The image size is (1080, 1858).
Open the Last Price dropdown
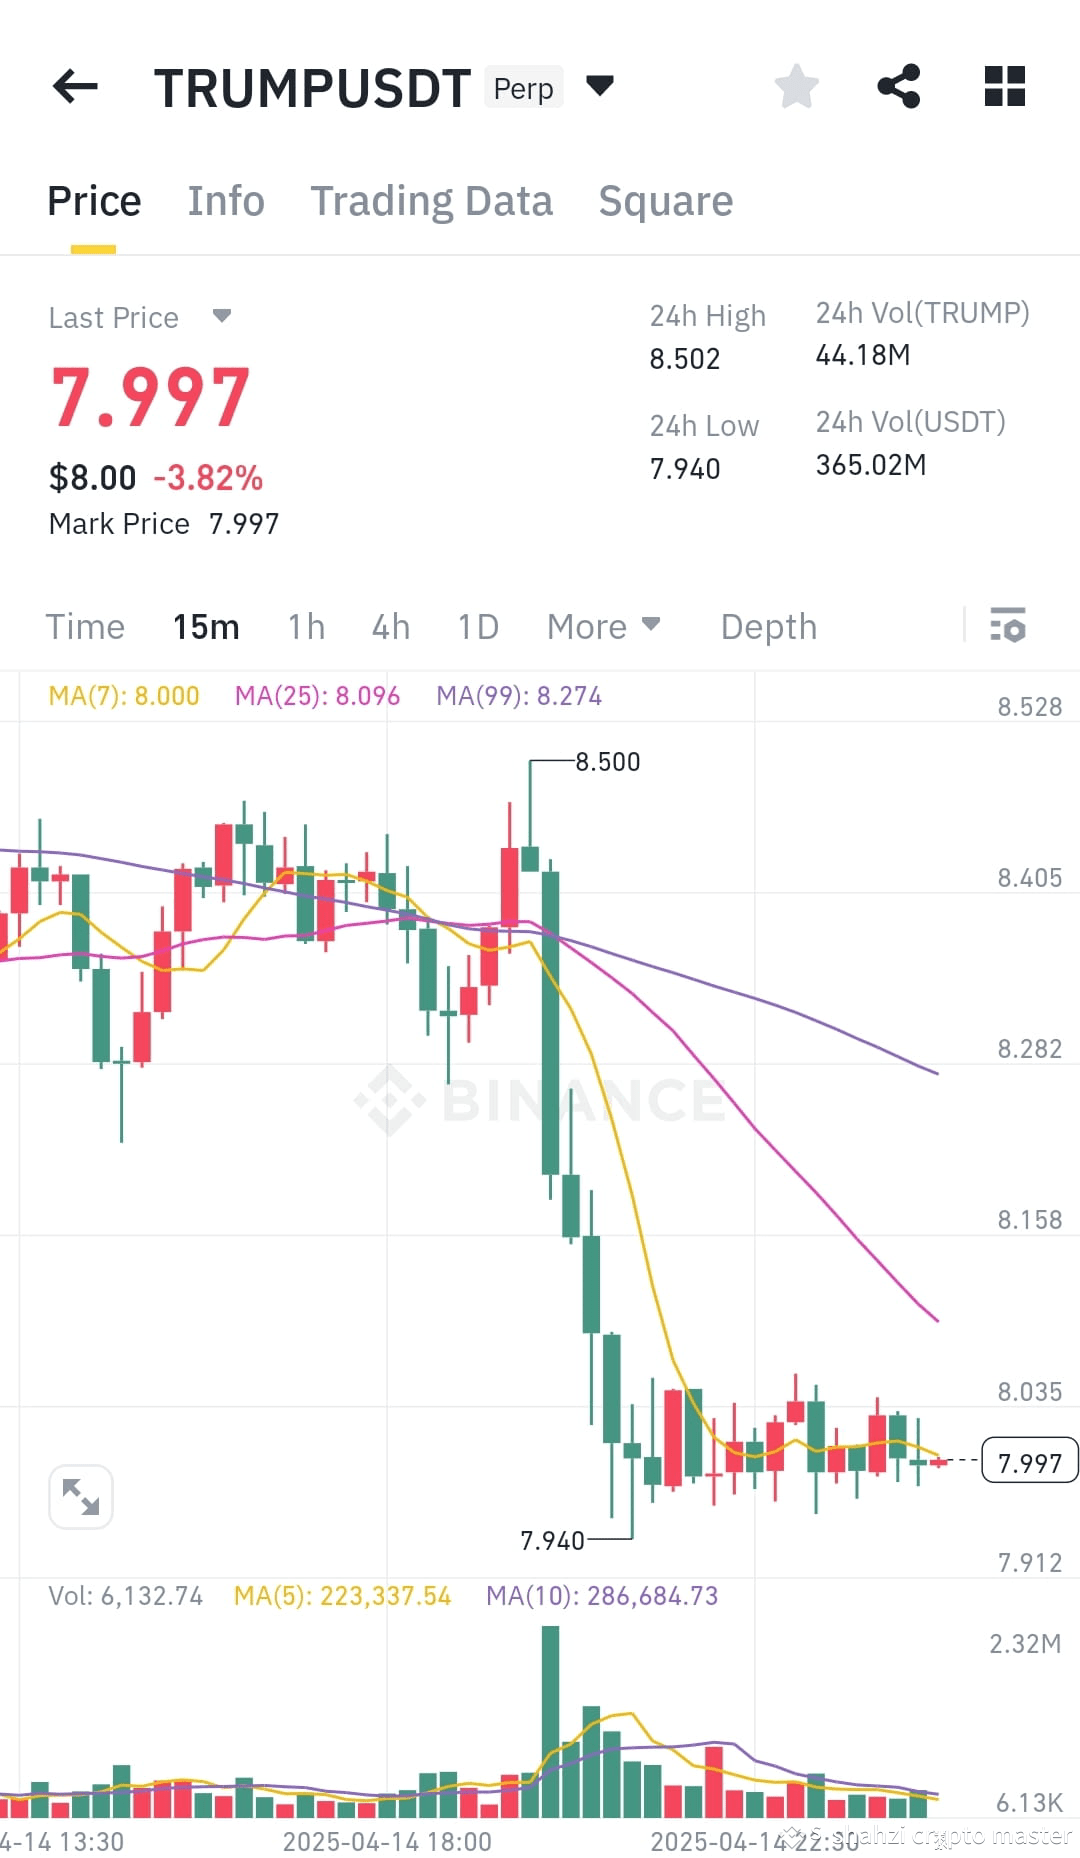coord(222,317)
